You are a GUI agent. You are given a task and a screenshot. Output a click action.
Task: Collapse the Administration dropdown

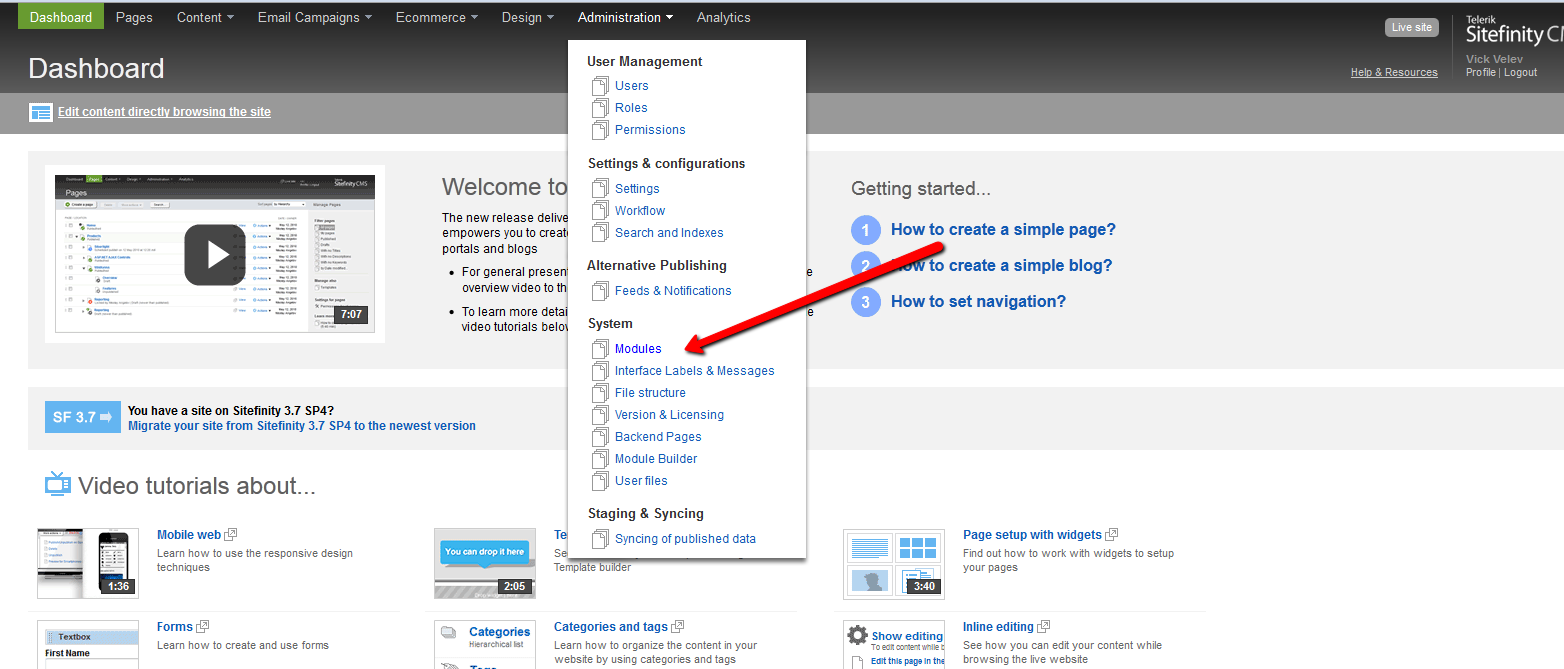[x=625, y=17]
